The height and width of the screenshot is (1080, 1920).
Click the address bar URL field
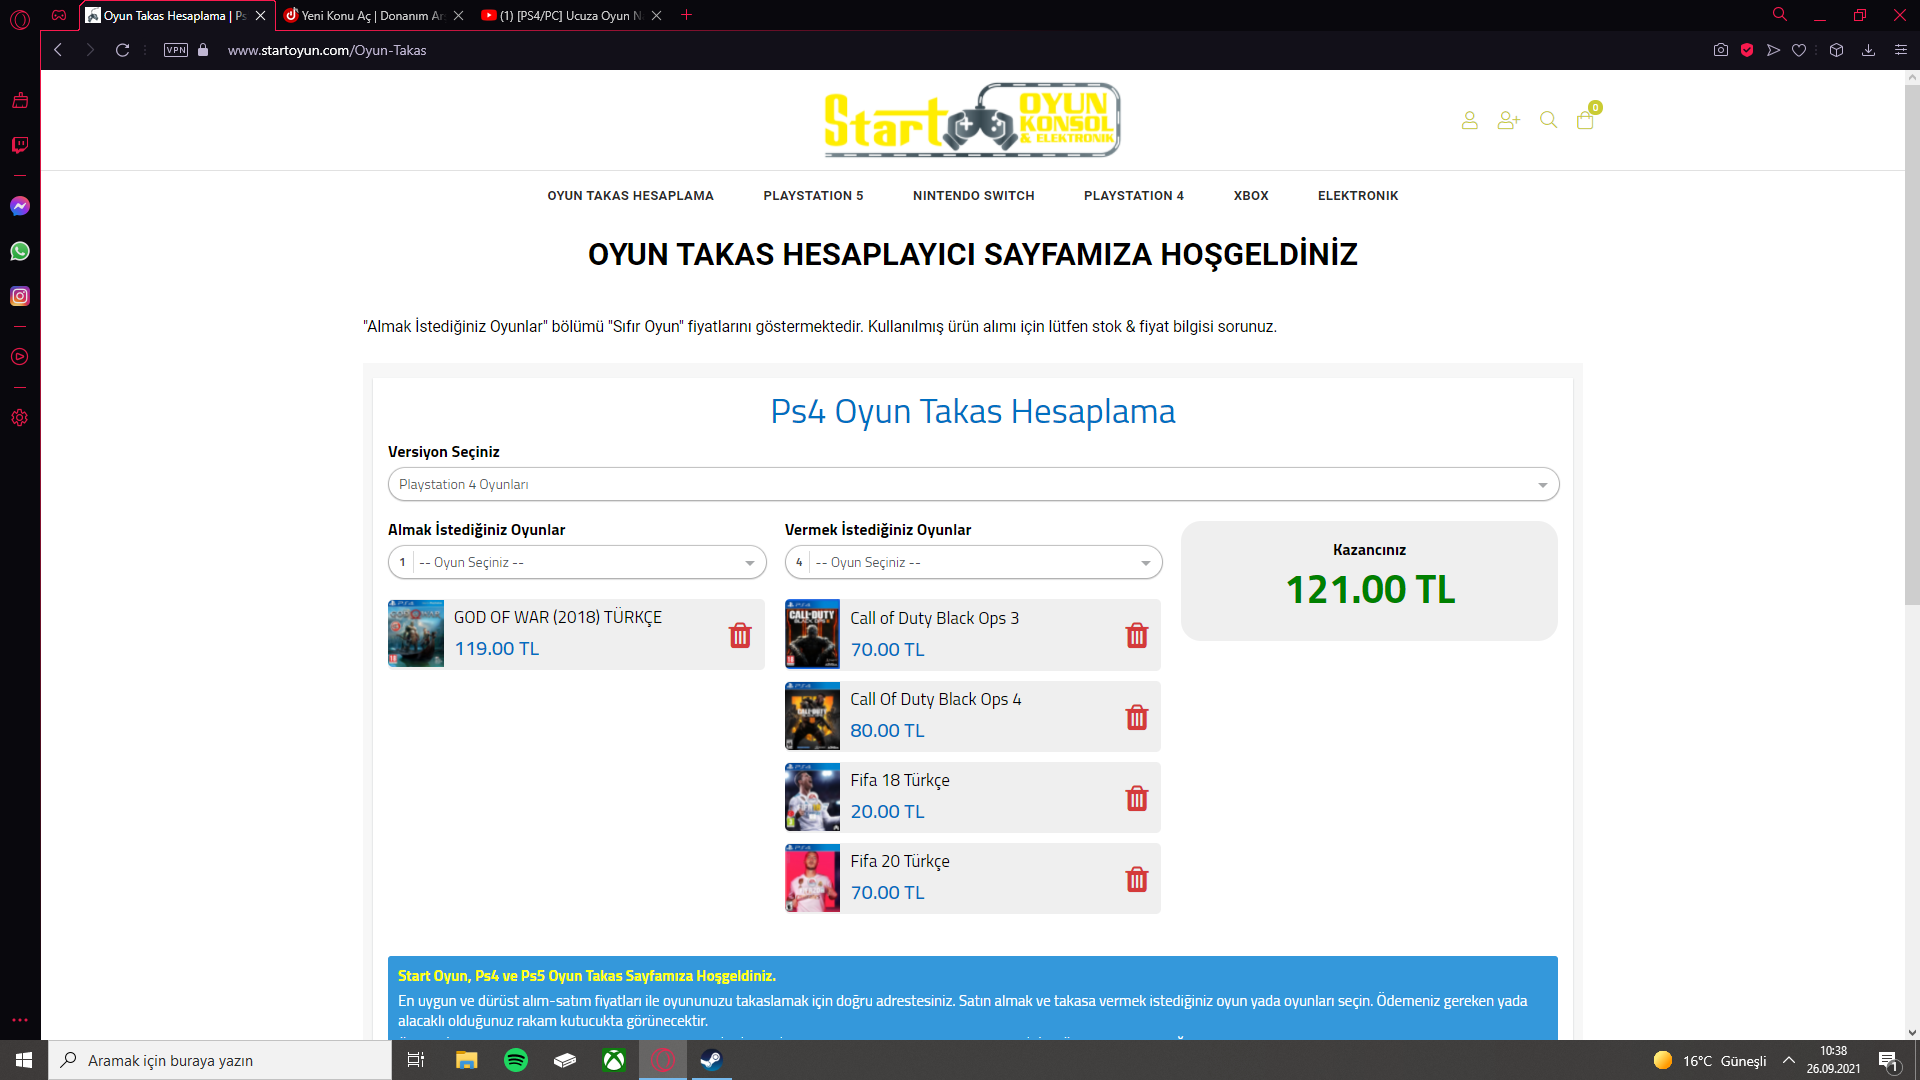(x=327, y=50)
